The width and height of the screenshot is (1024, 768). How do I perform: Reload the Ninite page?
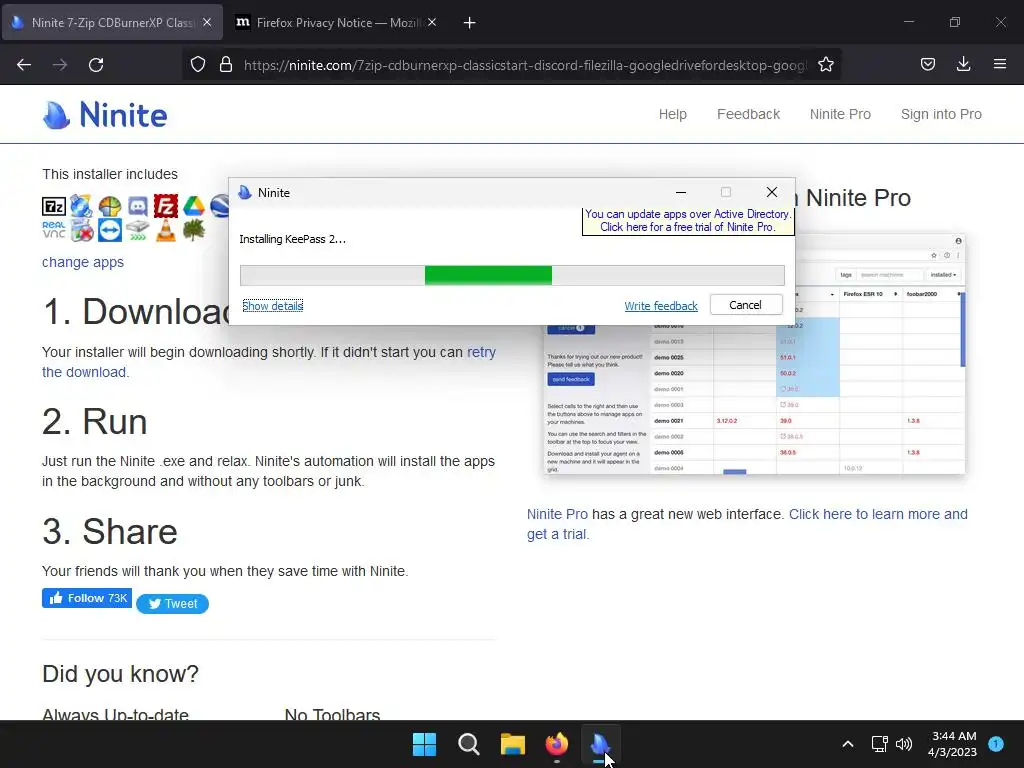click(96, 65)
